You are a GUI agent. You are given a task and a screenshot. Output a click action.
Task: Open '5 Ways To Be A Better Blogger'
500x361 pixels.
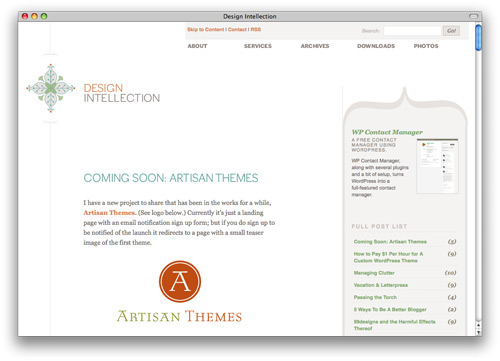point(390,309)
